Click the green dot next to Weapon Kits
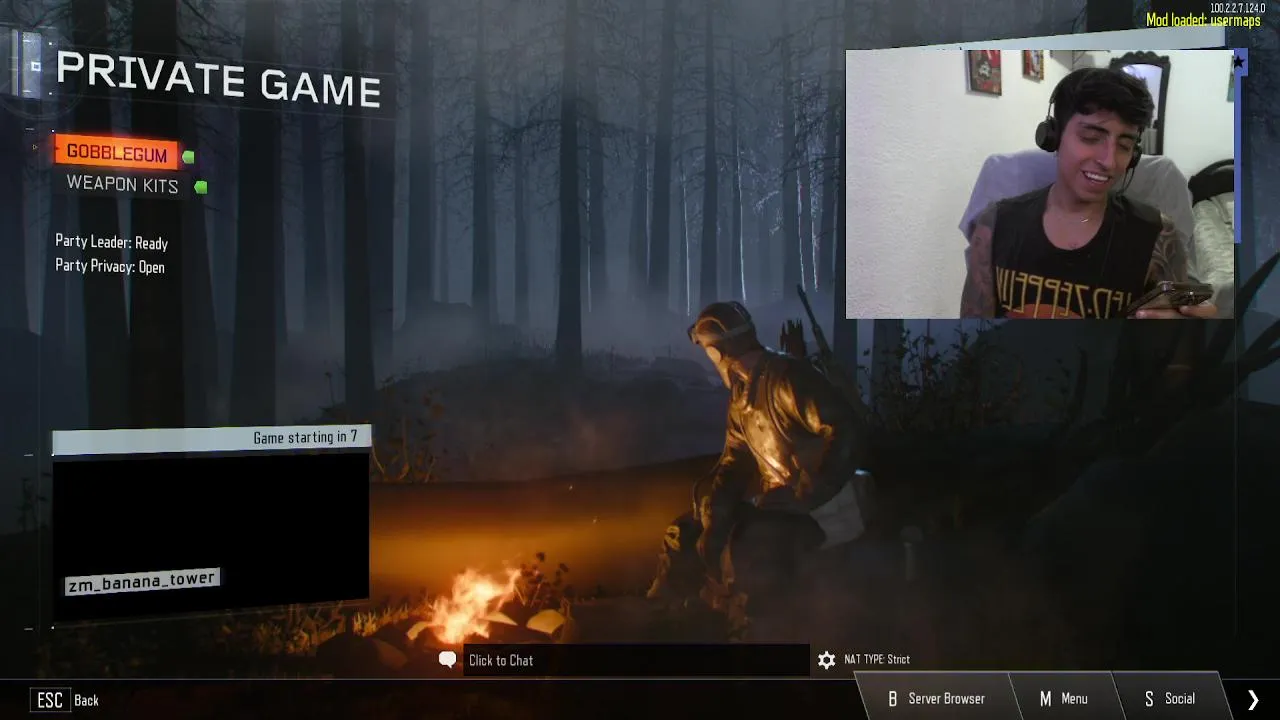Screen dimensions: 1280x720 pos(201,187)
